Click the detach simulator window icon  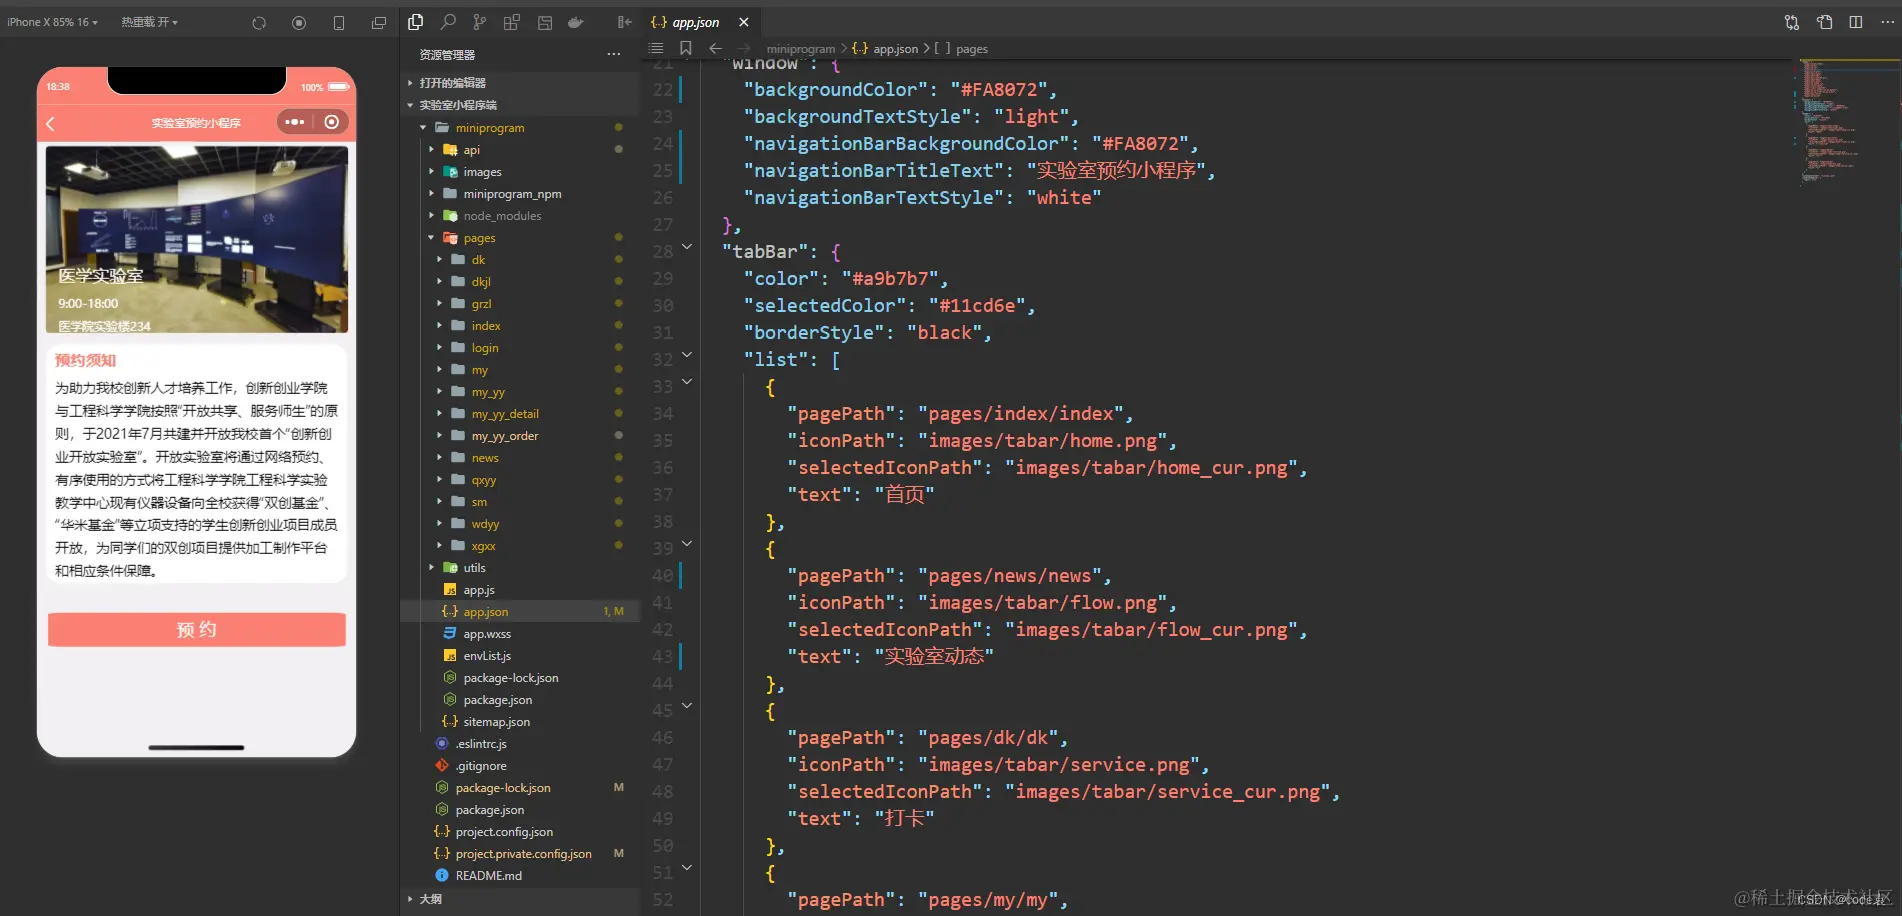tap(379, 23)
